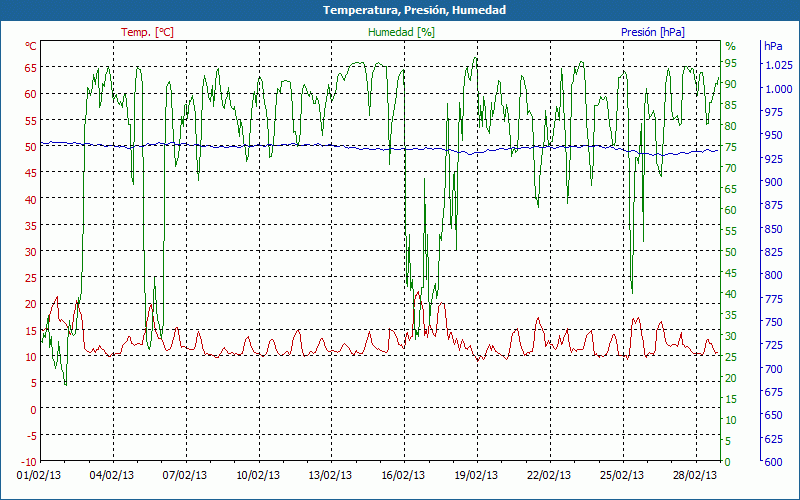
Task: Click the 50 value on humidity axis
Action: [x=731, y=252]
